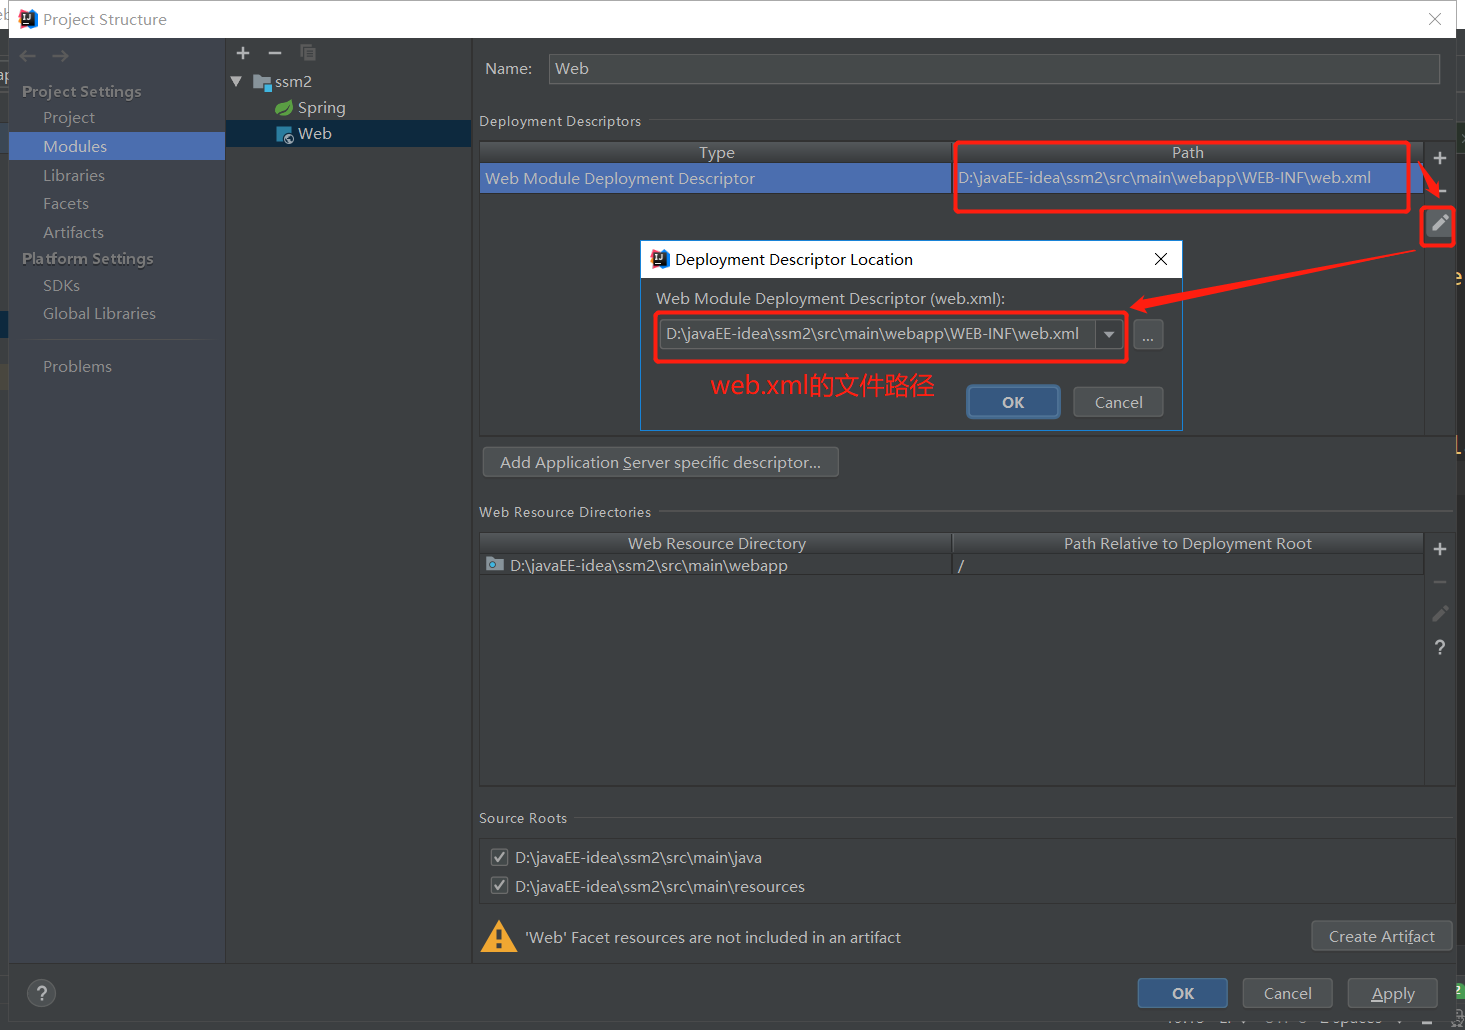Click the copy module icon above the tree
The image size is (1465, 1030).
(x=307, y=53)
